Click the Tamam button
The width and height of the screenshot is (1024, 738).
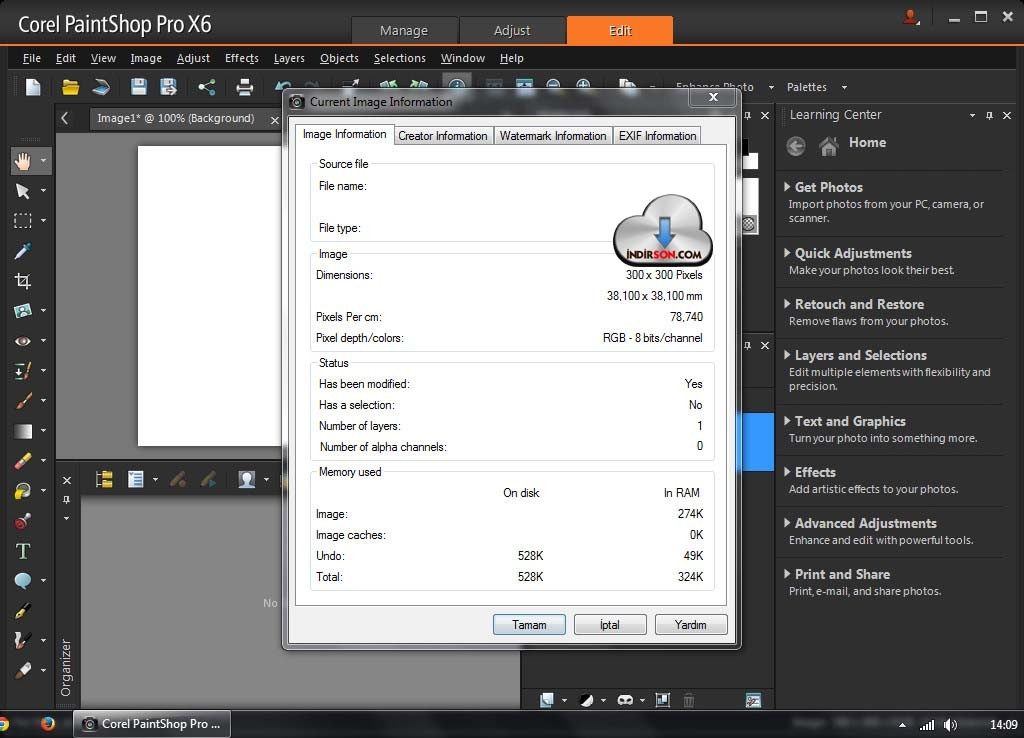[x=529, y=625]
